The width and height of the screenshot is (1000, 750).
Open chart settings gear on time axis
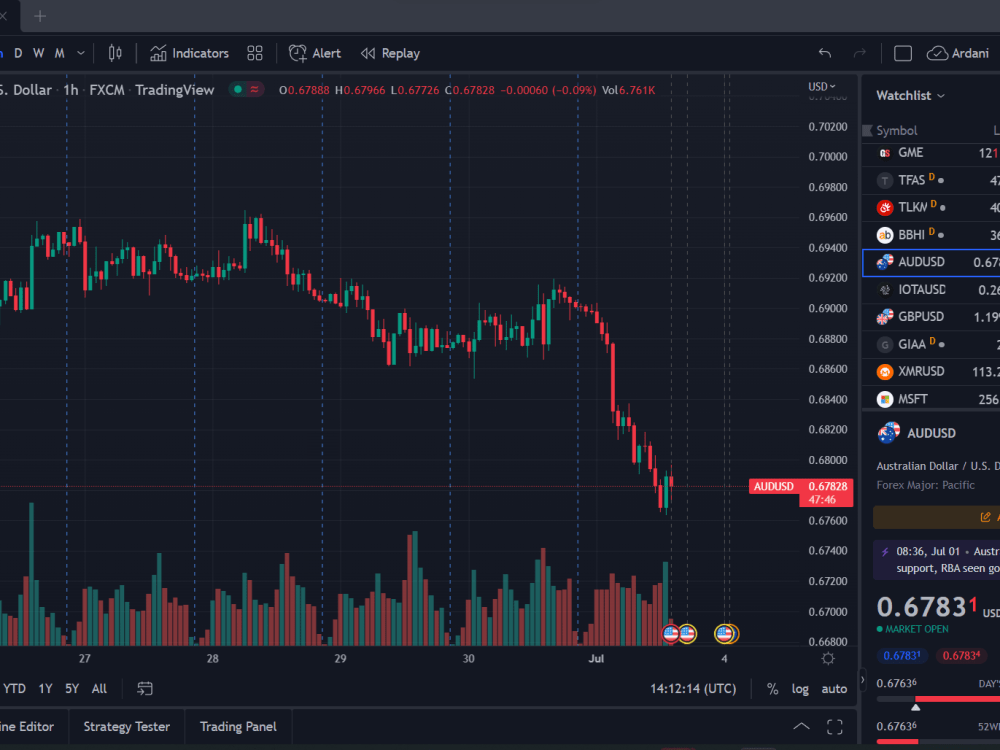tap(828, 659)
